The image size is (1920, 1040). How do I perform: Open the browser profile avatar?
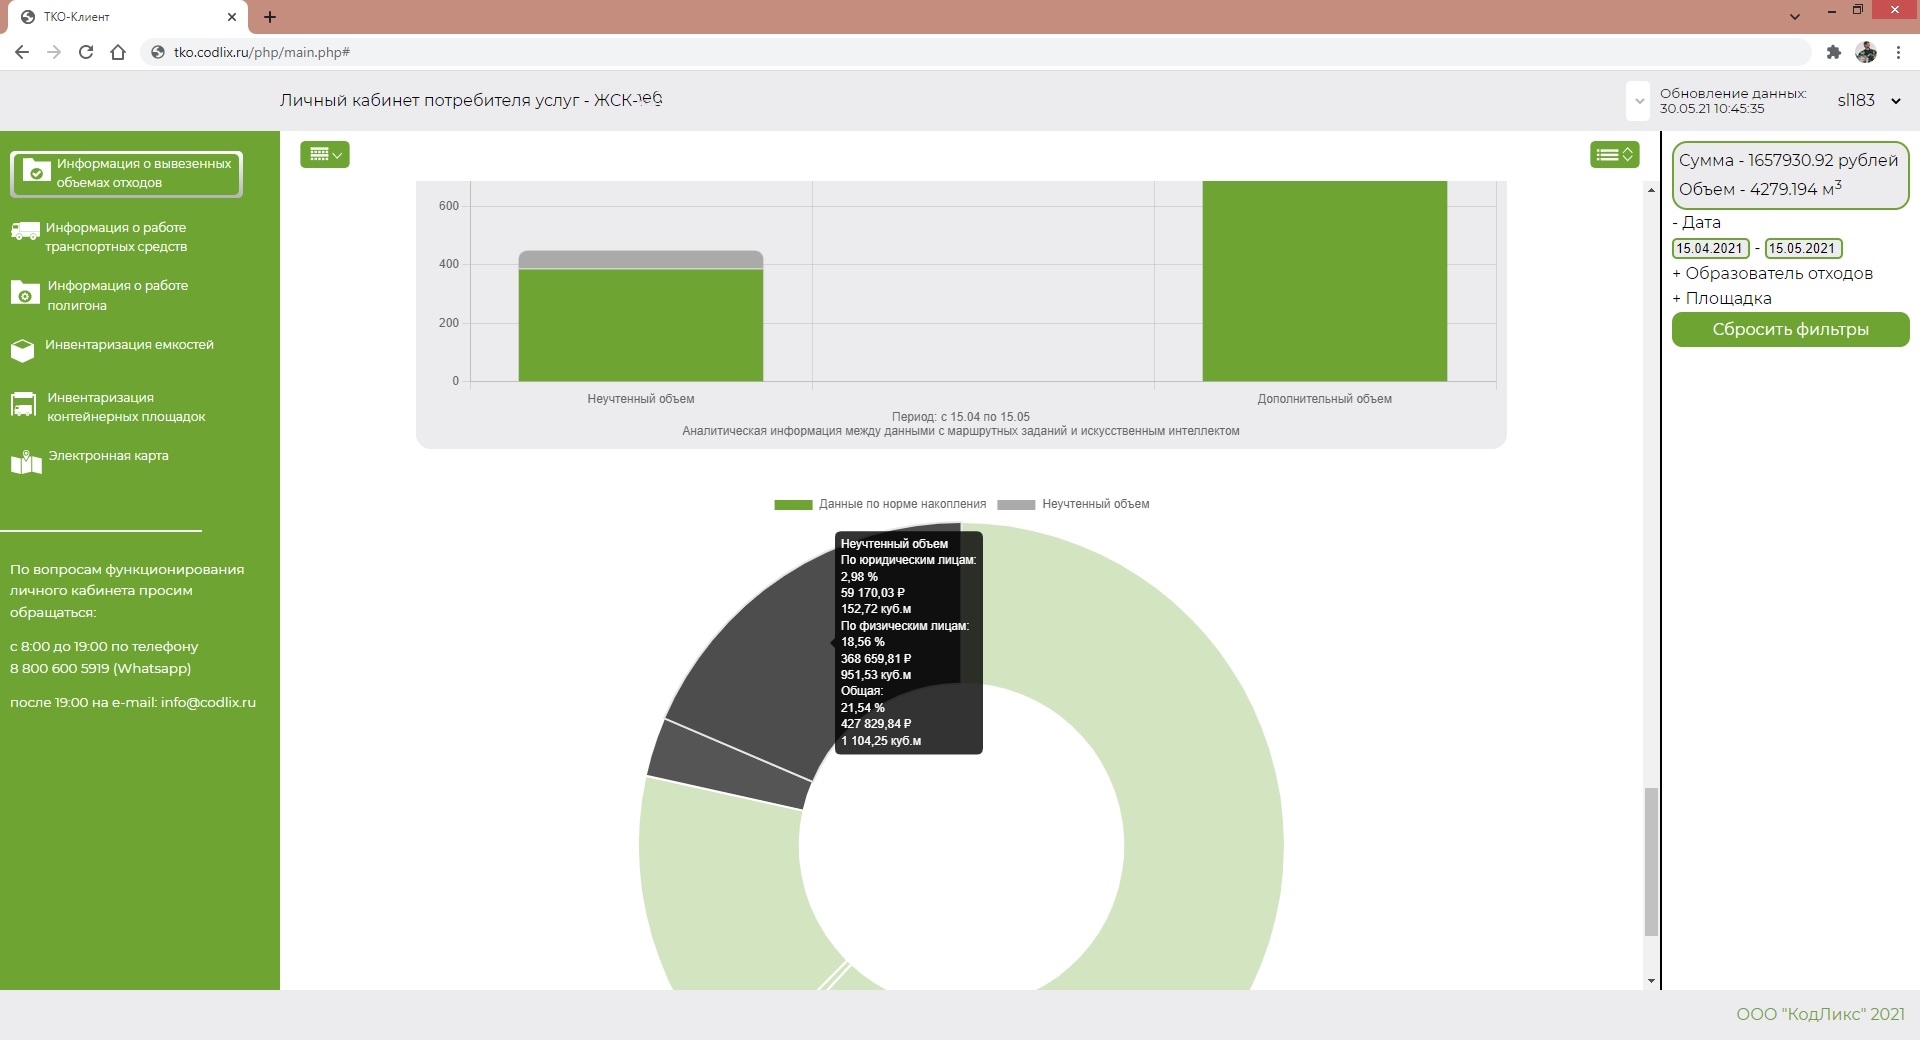1866,52
